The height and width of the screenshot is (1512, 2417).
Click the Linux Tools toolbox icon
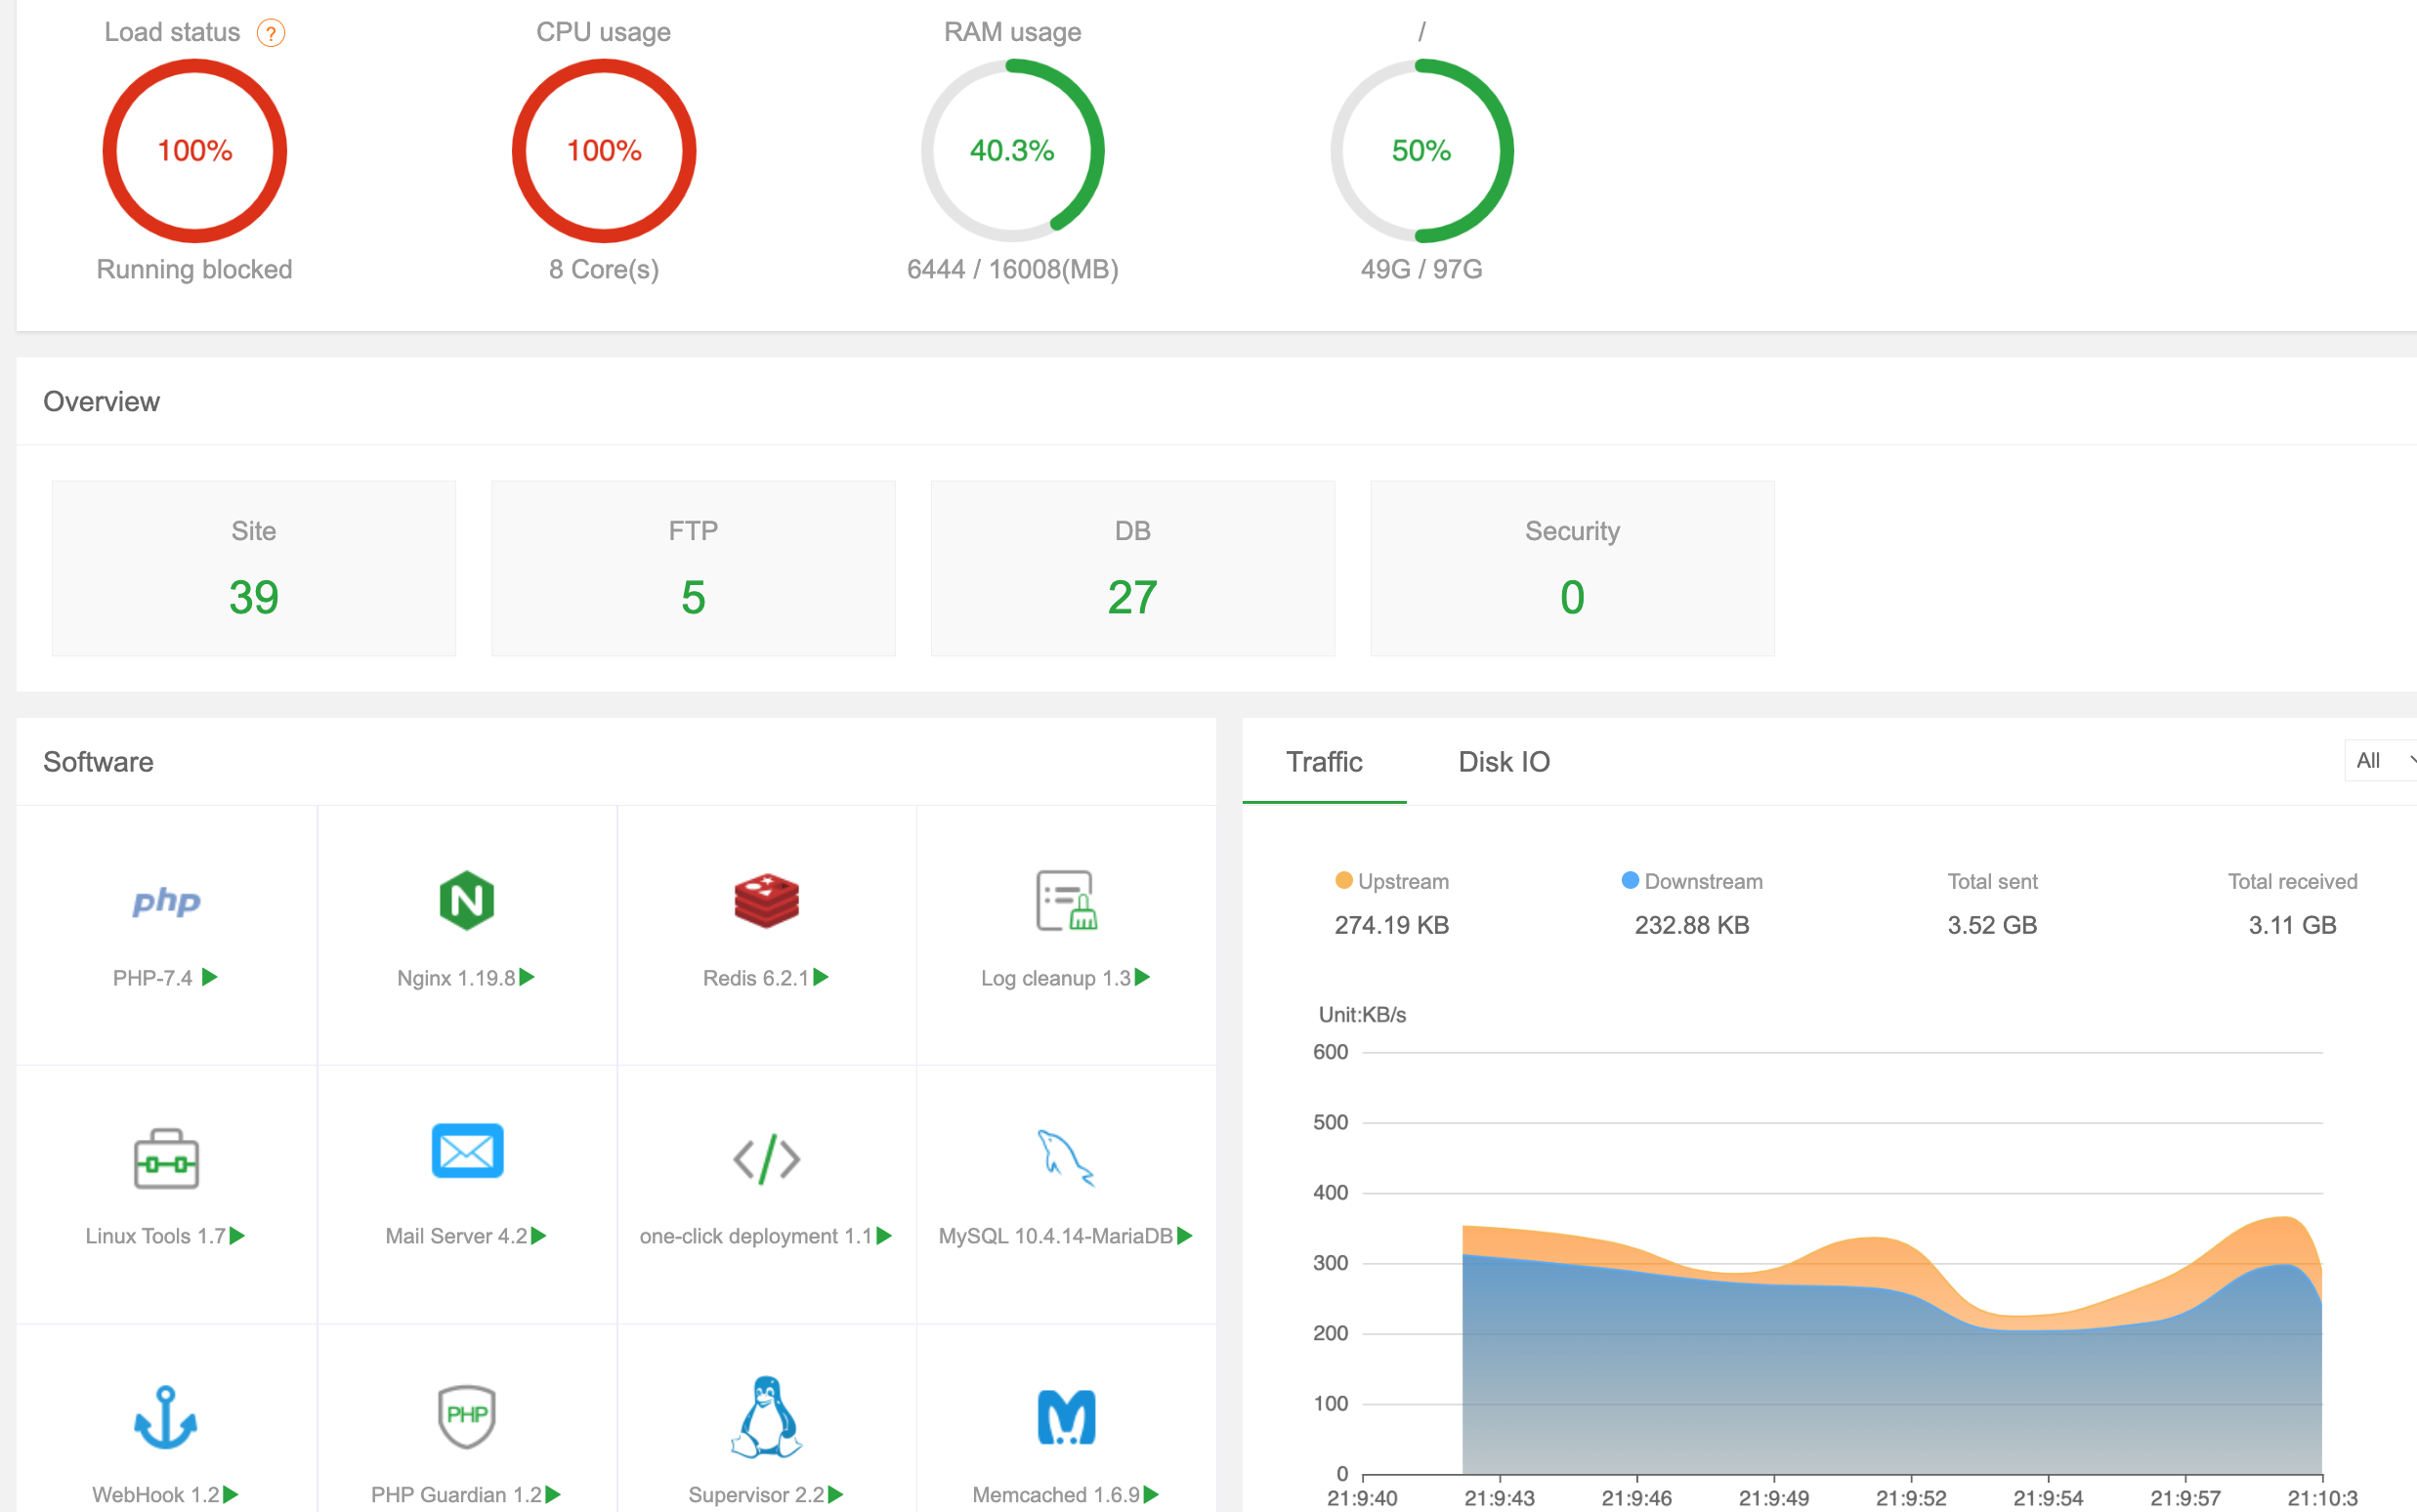(166, 1159)
